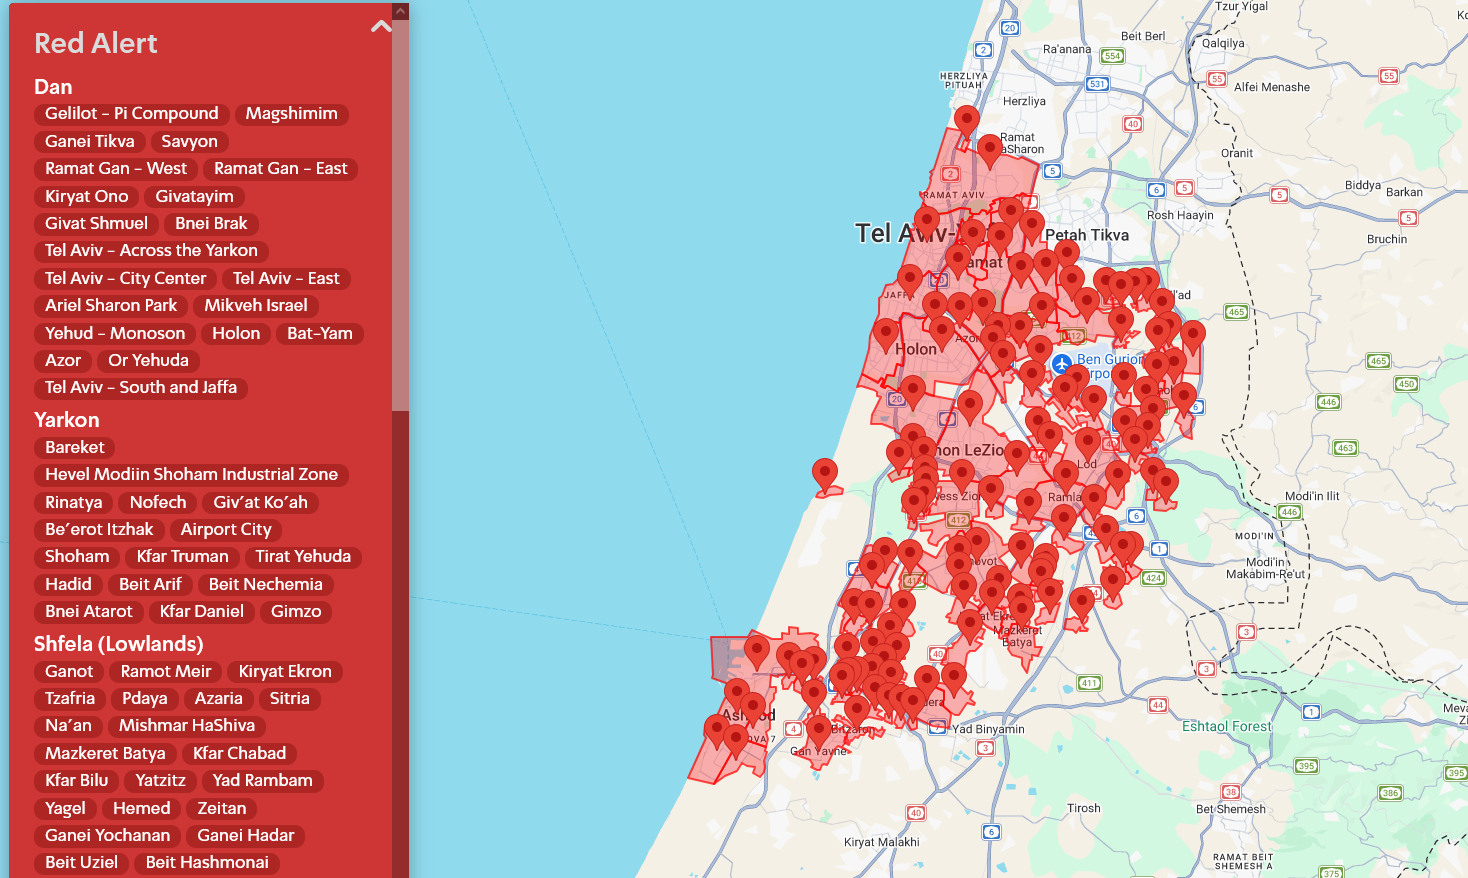Select Hevel Modiin Shoham Industrial Zone tag
1468x878 pixels.
point(192,475)
